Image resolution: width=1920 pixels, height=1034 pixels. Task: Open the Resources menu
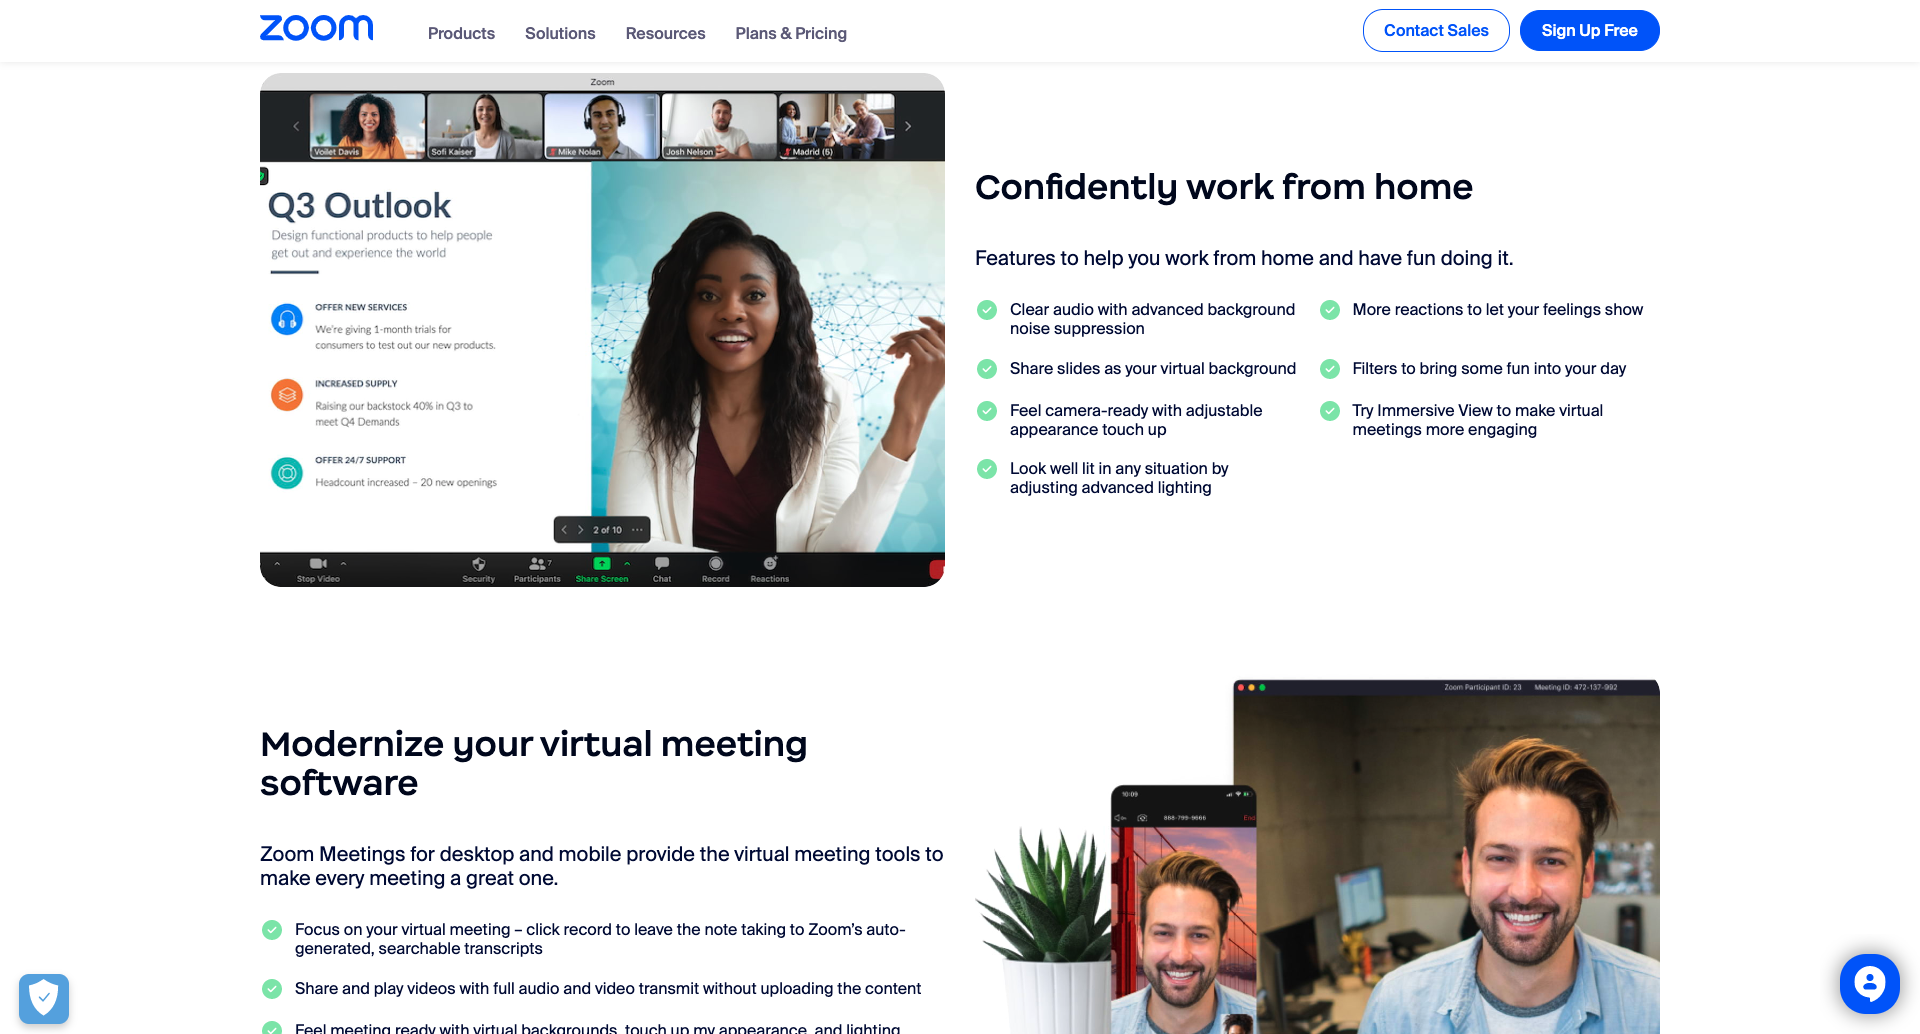coord(665,33)
